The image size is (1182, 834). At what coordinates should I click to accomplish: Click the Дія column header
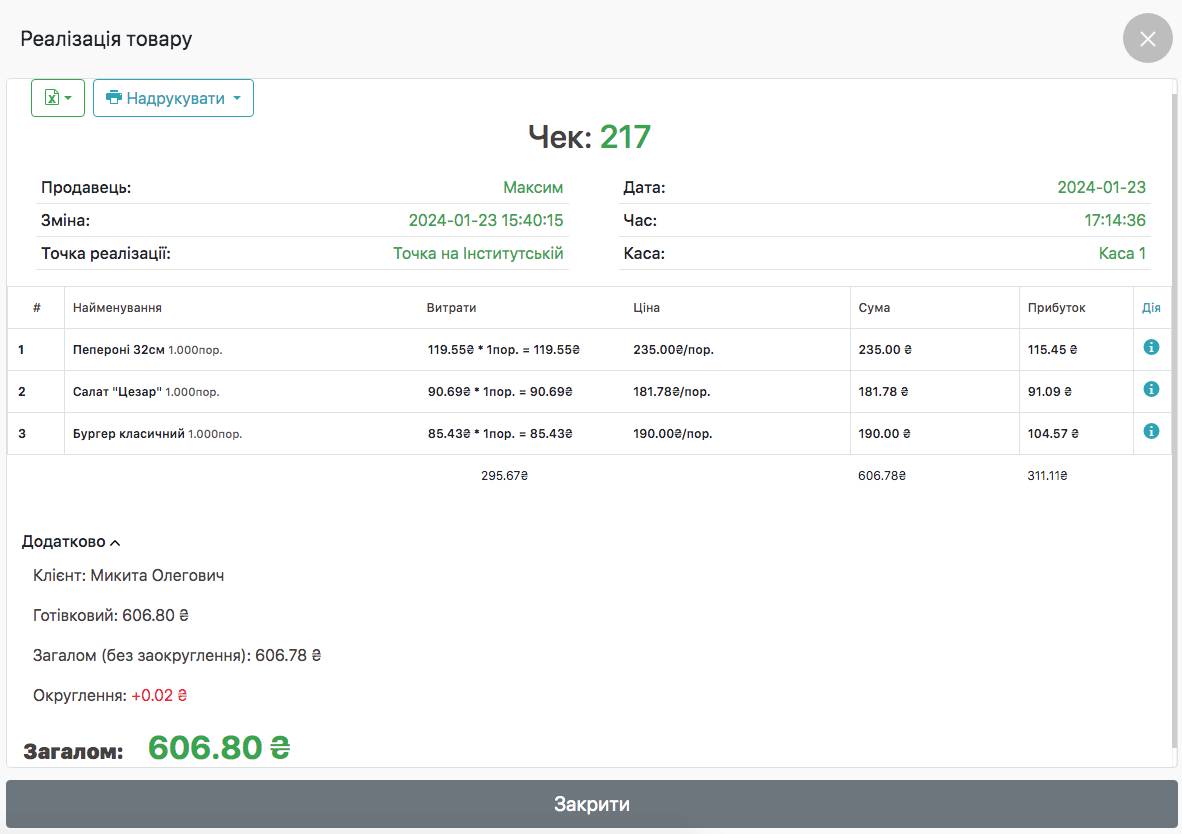(x=1151, y=308)
